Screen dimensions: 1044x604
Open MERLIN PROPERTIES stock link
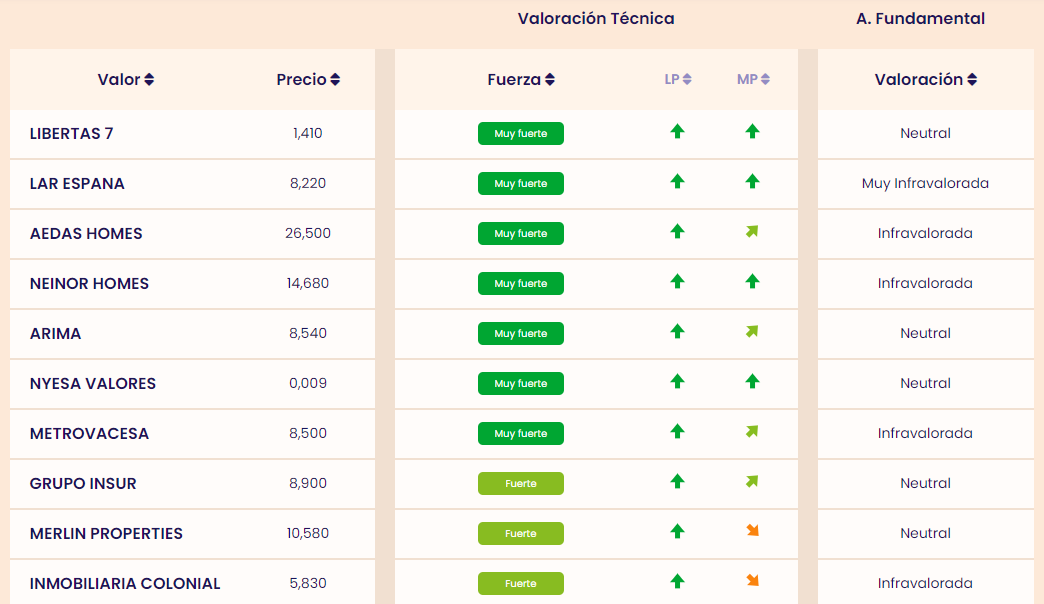click(106, 534)
